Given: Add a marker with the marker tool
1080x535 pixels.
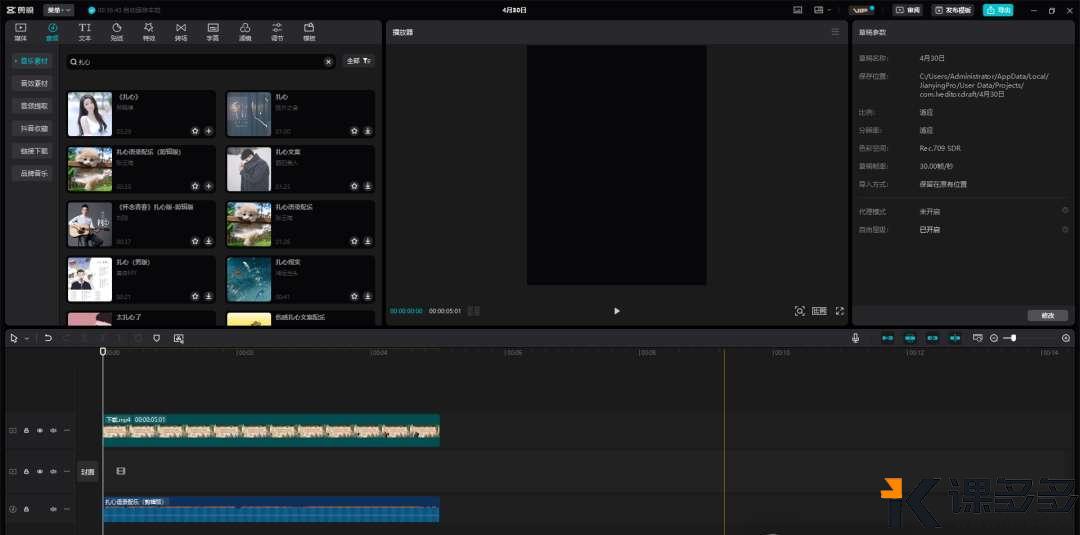Looking at the screenshot, I should (156, 338).
